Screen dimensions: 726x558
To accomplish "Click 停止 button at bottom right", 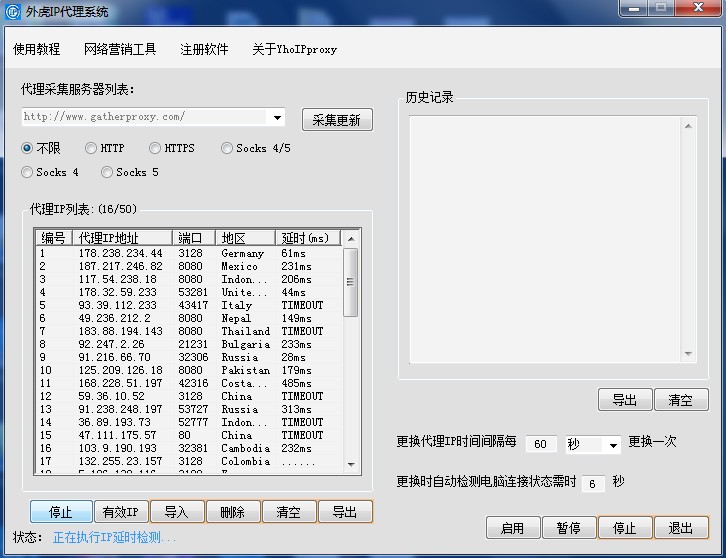I will [625, 528].
